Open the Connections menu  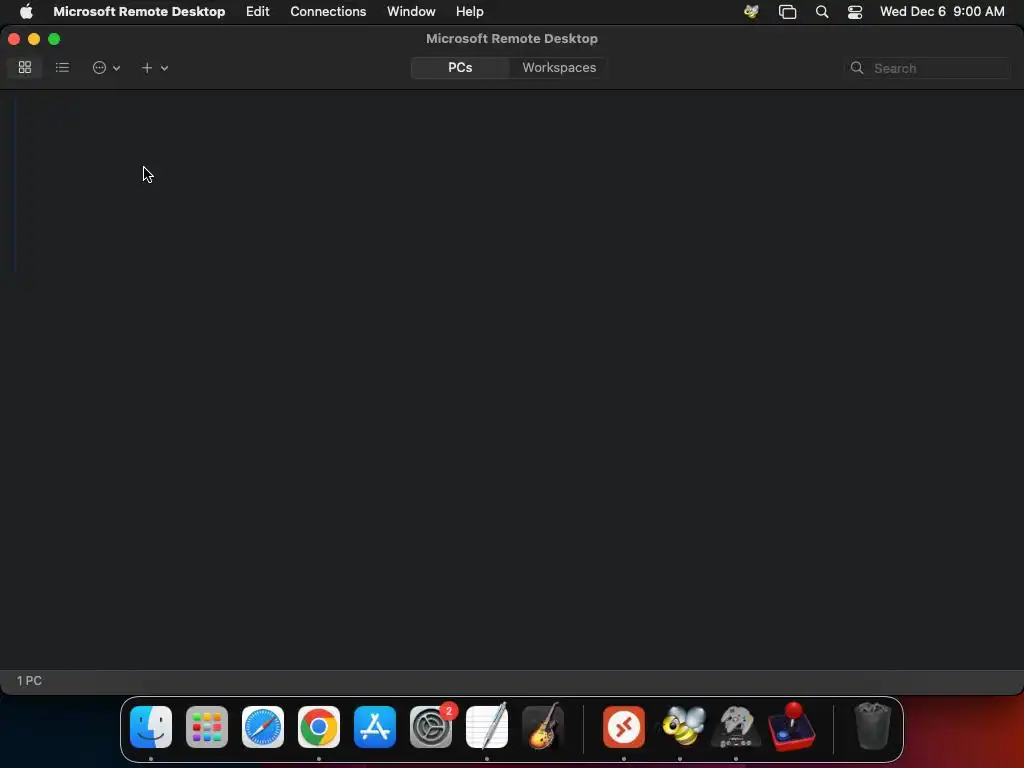pos(328,11)
